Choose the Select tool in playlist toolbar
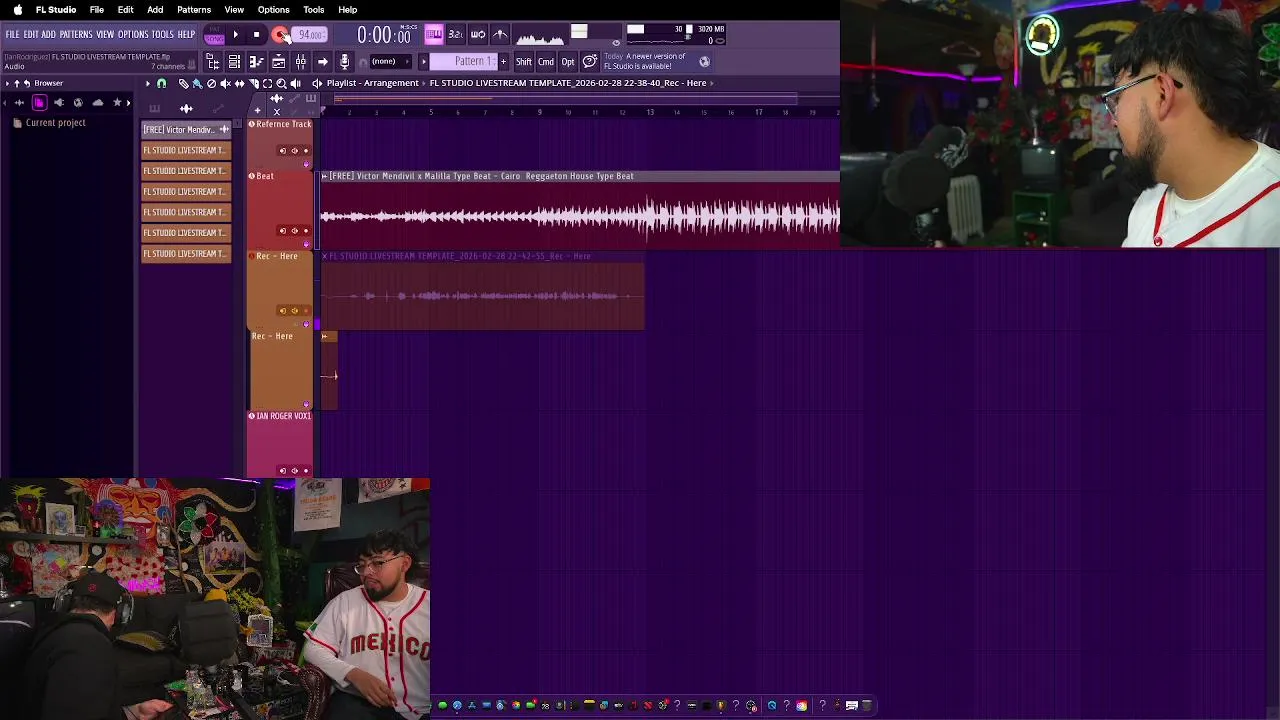The height and width of the screenshot is (720, 1280). coord(267,83)
